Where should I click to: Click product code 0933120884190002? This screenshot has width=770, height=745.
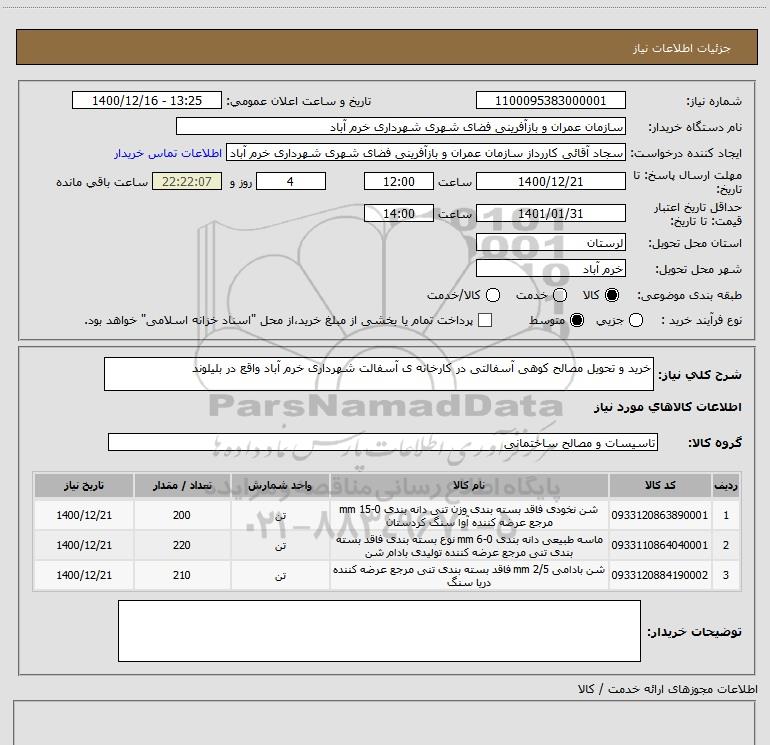click(x=660, y=575)
